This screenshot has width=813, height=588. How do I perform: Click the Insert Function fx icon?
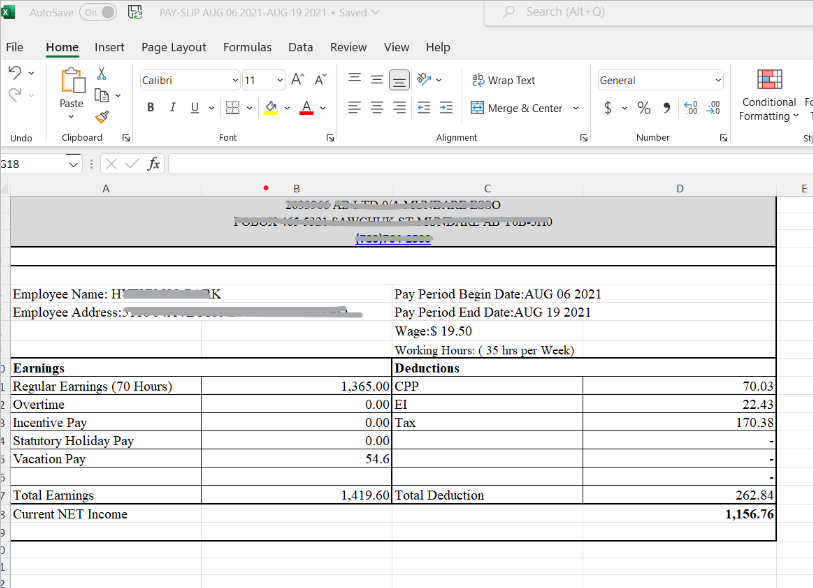pos(153,164)
